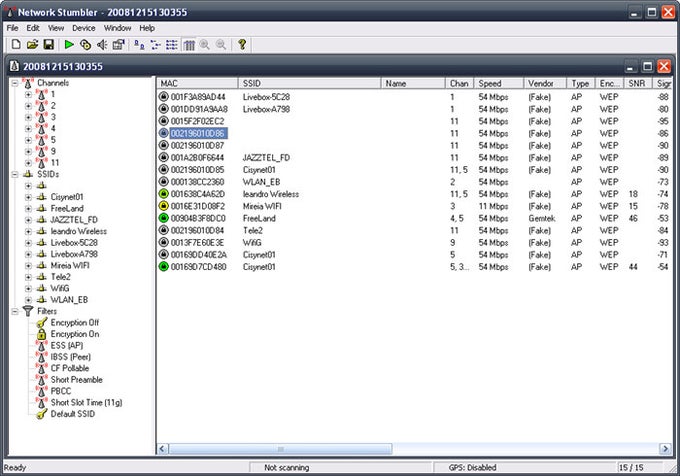Expand channel 11 in the tree
Image resolution: width=680 pixels, height=476 pixels.
pyautogui.click(x=28, y=163)
